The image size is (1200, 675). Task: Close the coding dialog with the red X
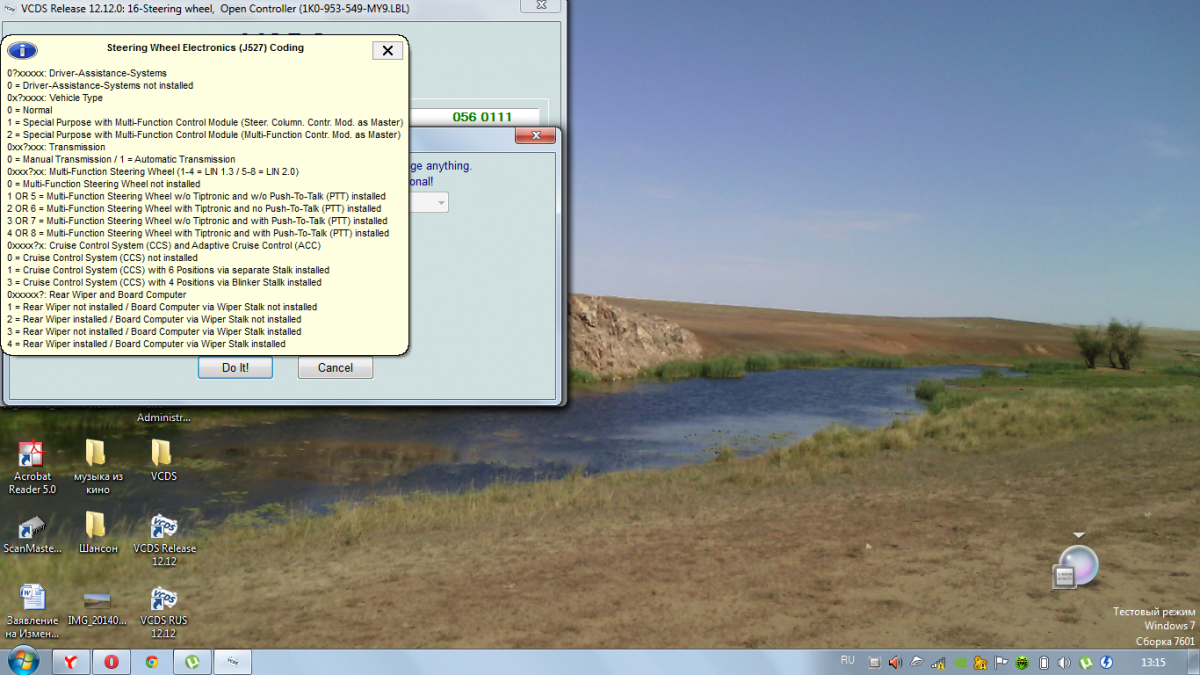pos(535,136)
